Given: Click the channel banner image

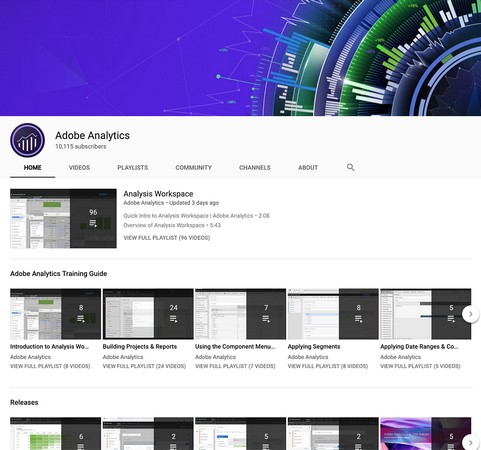Looking at the screenshot, I should click(x=240, y=58).
